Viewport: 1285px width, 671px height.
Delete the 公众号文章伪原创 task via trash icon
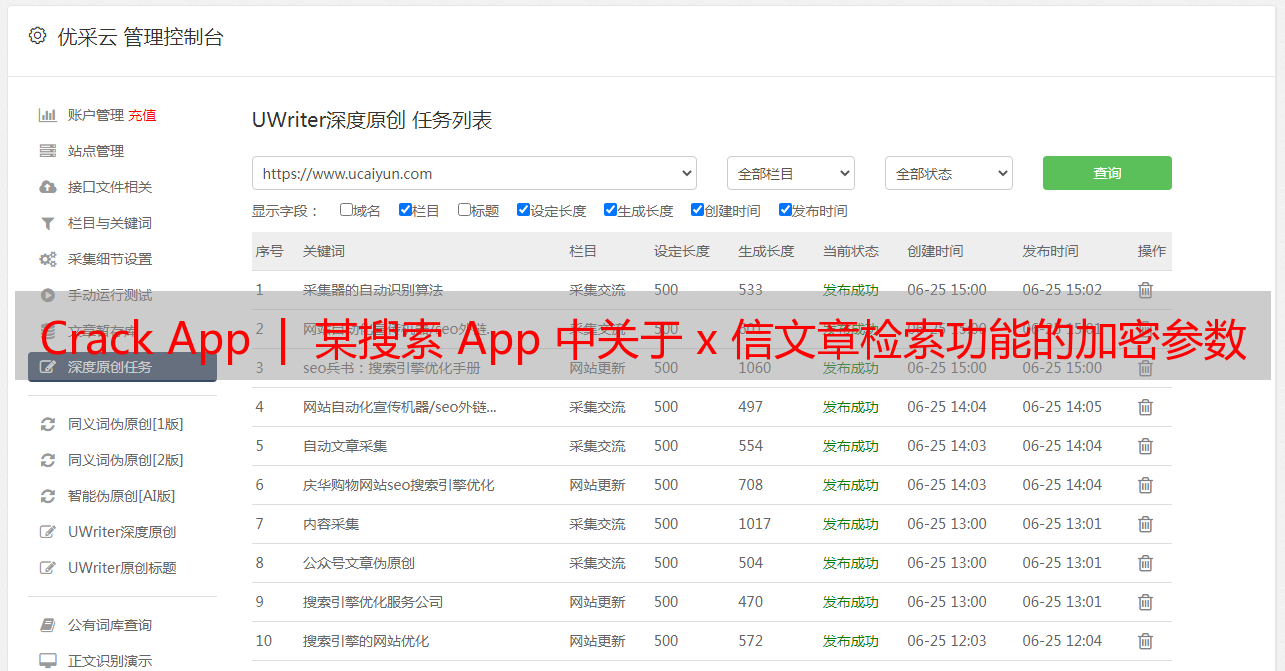pyautogui.click(x=1146, y=563)
